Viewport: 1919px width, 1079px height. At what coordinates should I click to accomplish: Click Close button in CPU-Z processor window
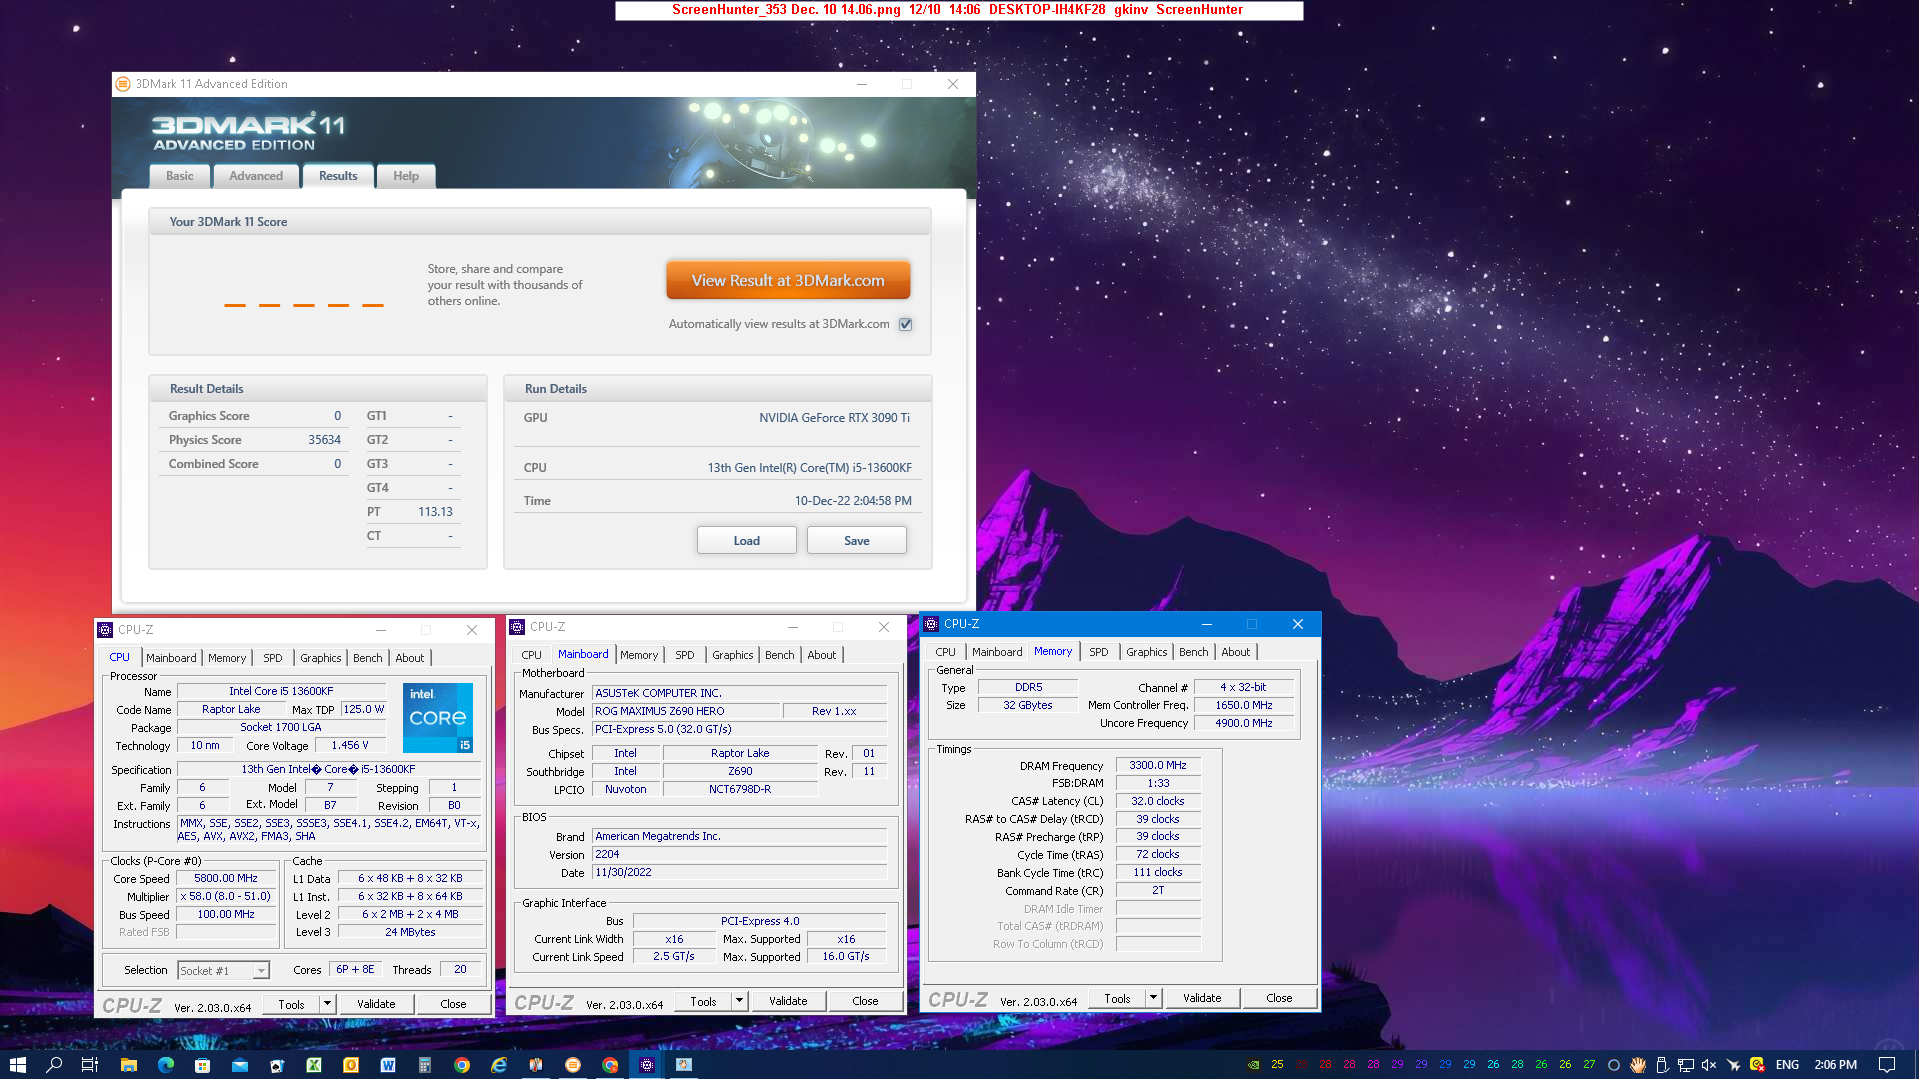pyautogui.click(x=453, y=1004)
